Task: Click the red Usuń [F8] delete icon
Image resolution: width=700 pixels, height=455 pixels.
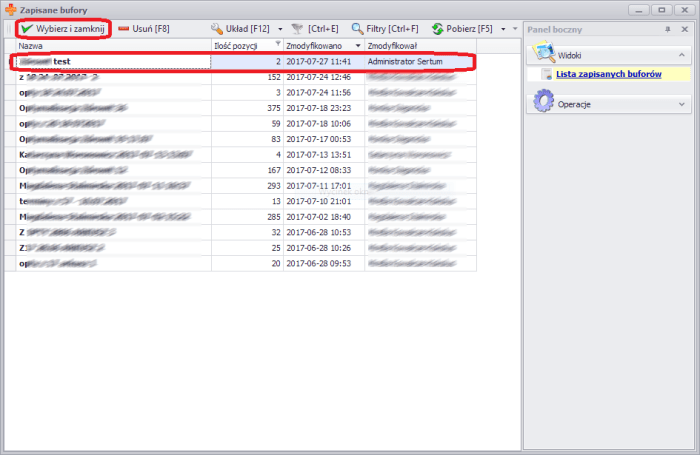Action: coord(125,30)
